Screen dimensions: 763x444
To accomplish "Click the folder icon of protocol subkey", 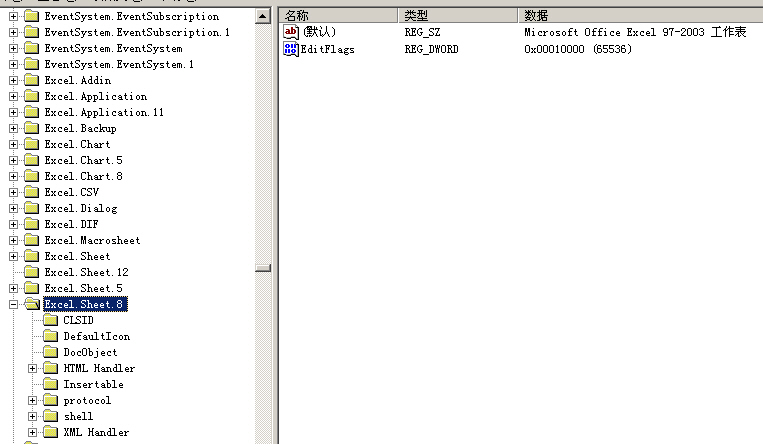I will [x=51, y=401].
